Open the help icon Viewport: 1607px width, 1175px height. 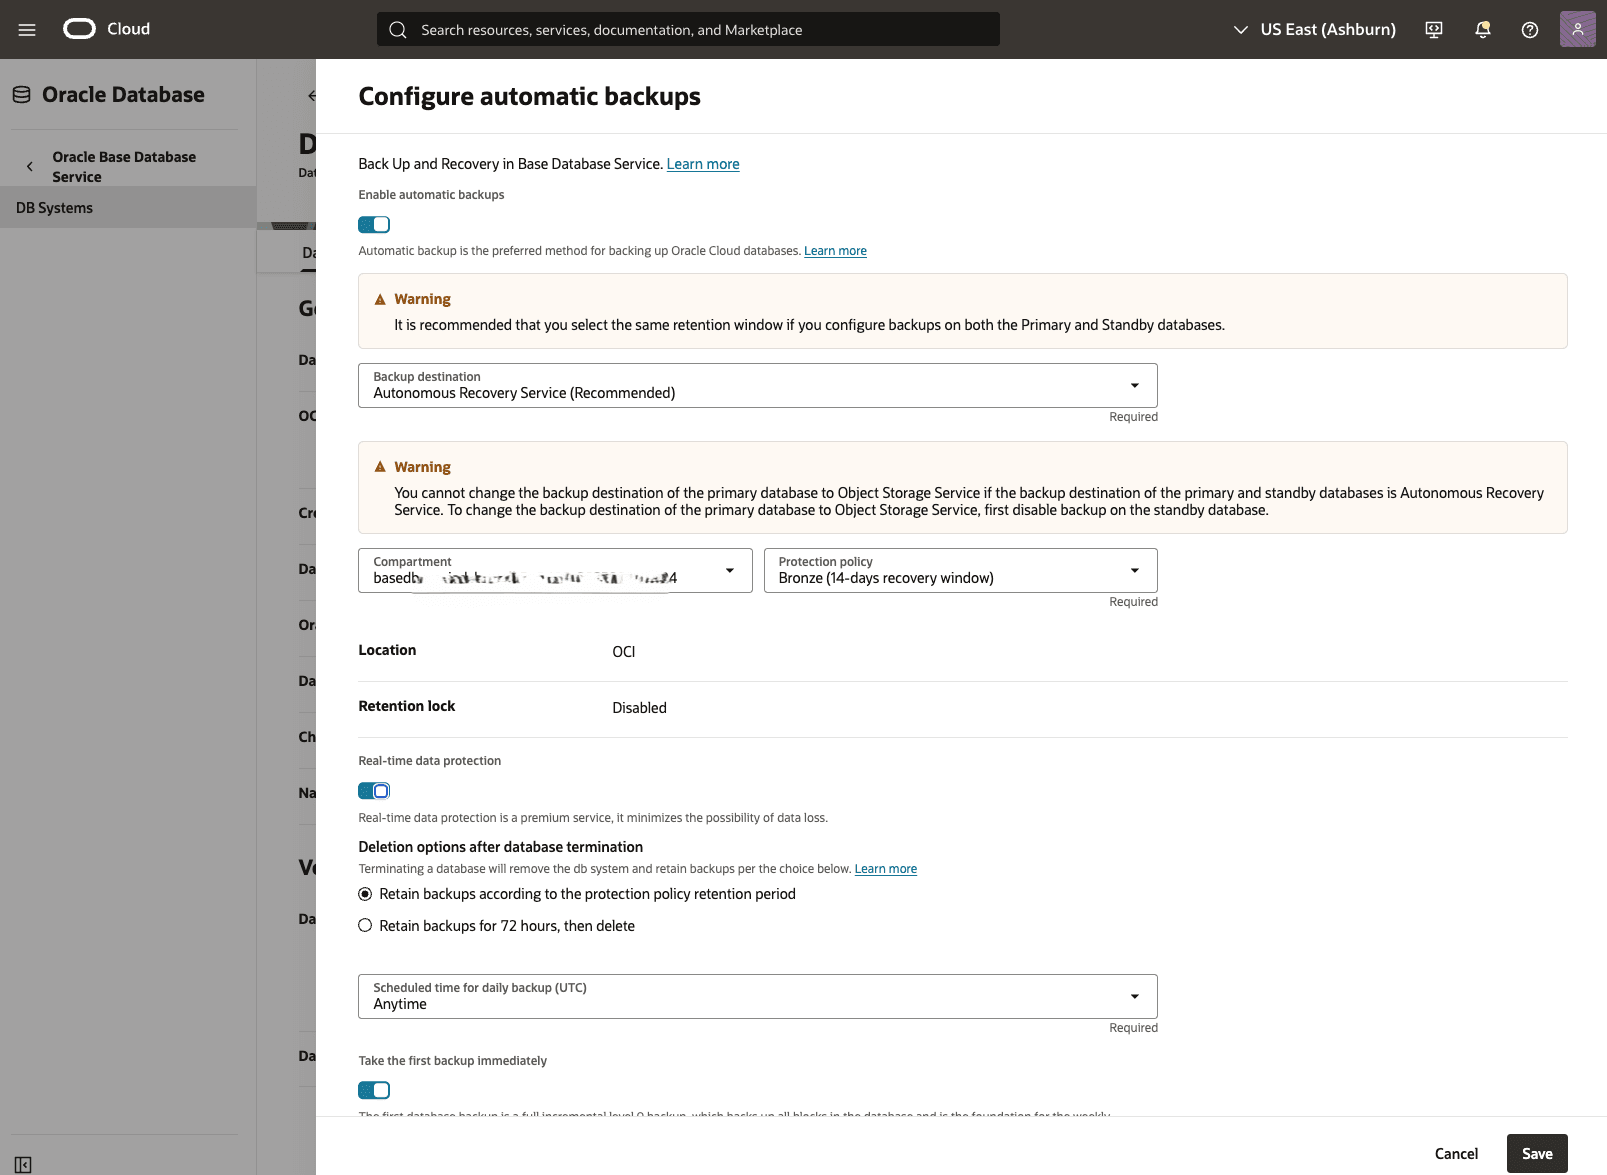click(1529, 29)
